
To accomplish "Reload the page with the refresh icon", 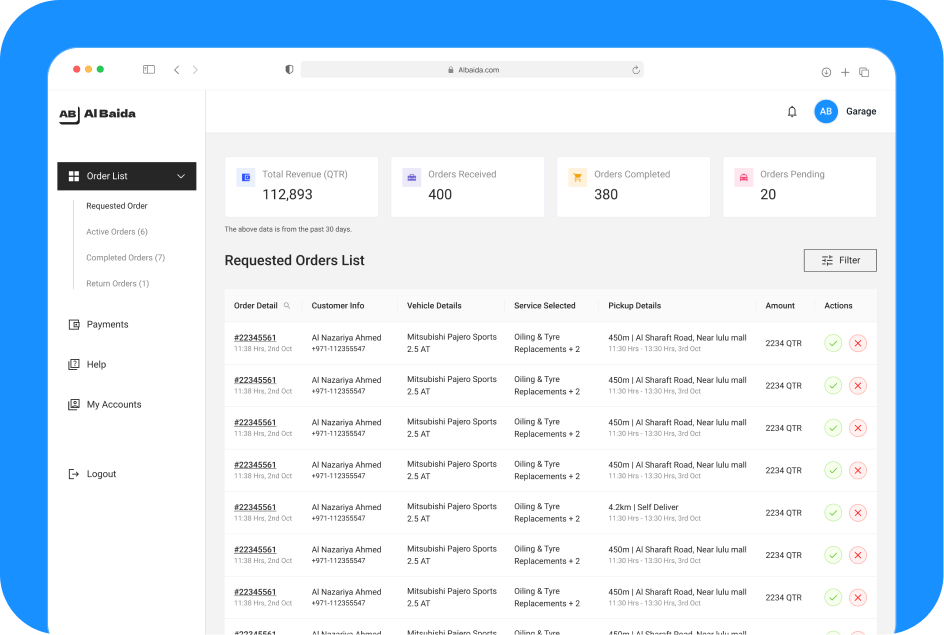I will [x=636, y=70].
